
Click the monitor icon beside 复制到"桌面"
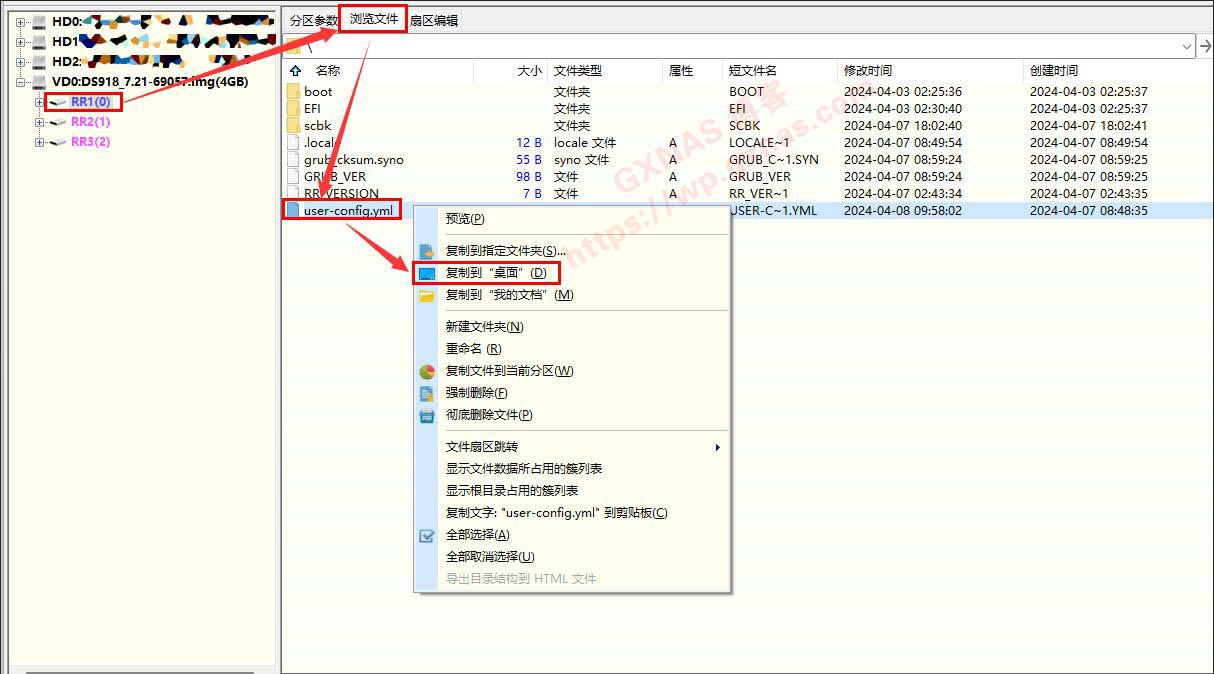click(427, 273)
